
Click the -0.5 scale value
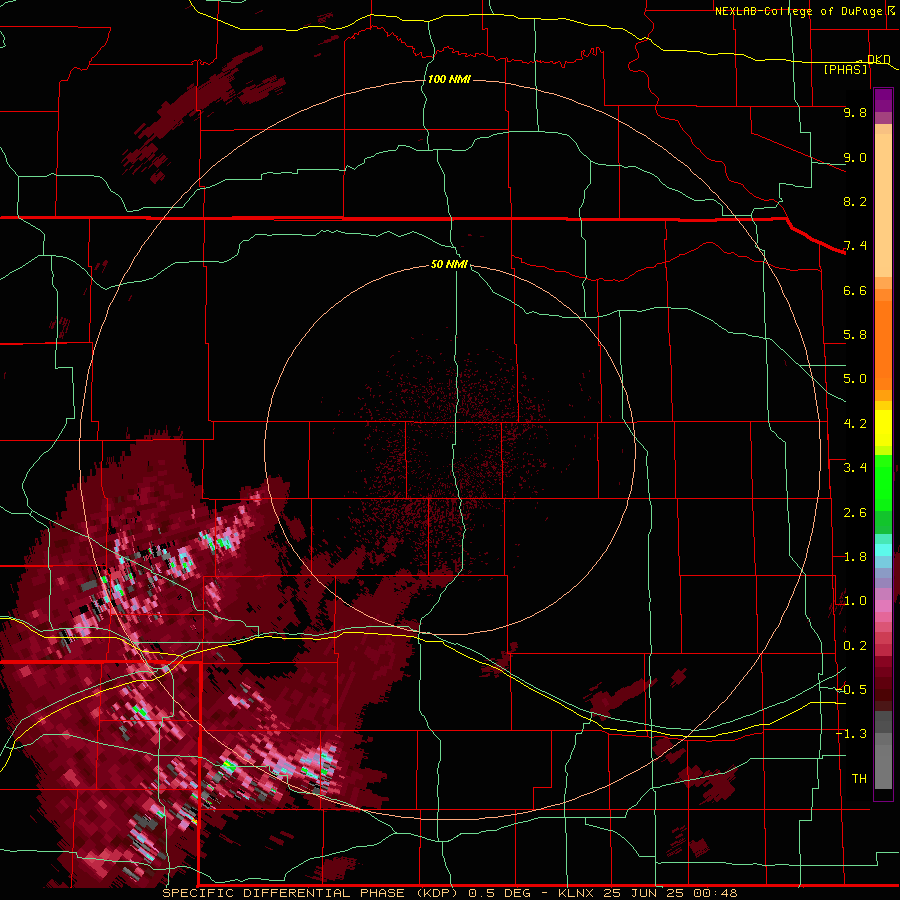[851, 690]
